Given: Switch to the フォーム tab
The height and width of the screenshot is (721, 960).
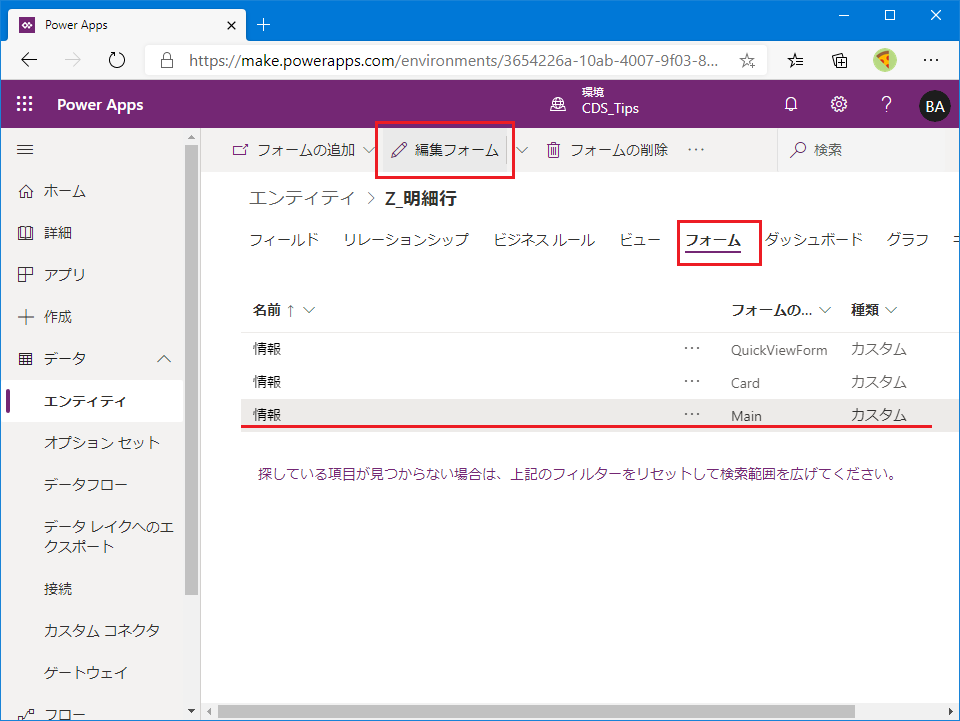Looking at the screenshot, I should click(713, 240).
